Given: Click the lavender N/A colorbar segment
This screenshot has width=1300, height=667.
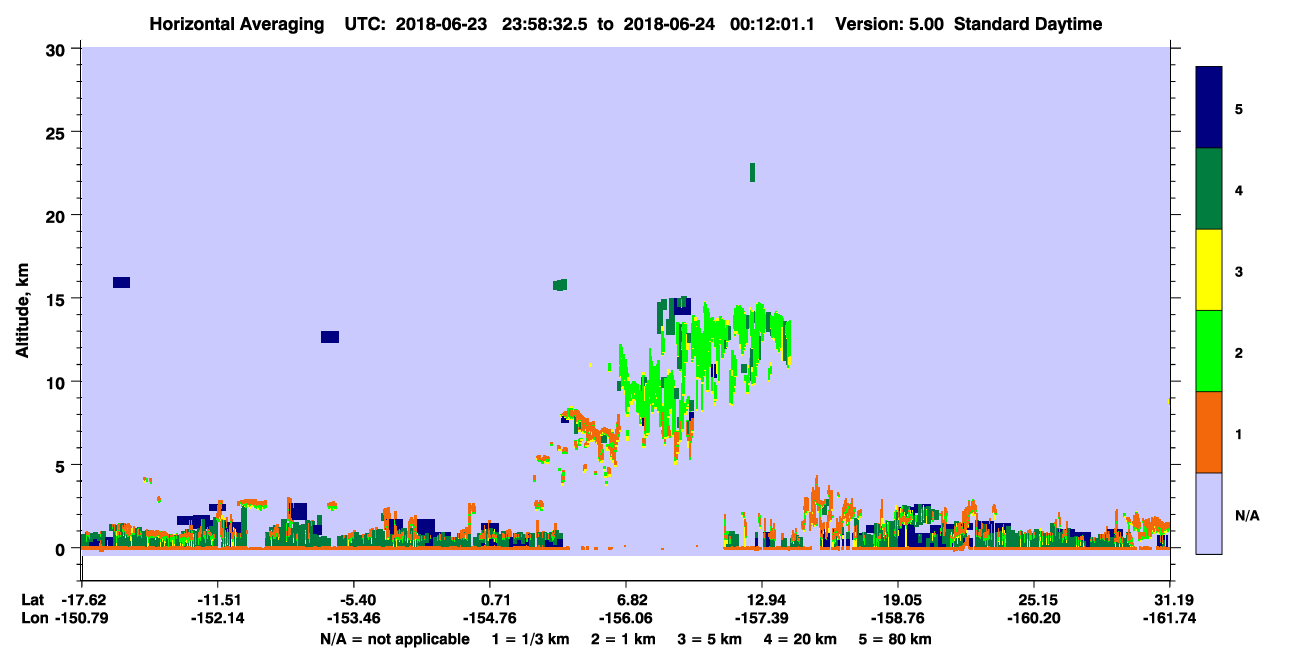Looking at the screenshot, I should coord(1209,513).
